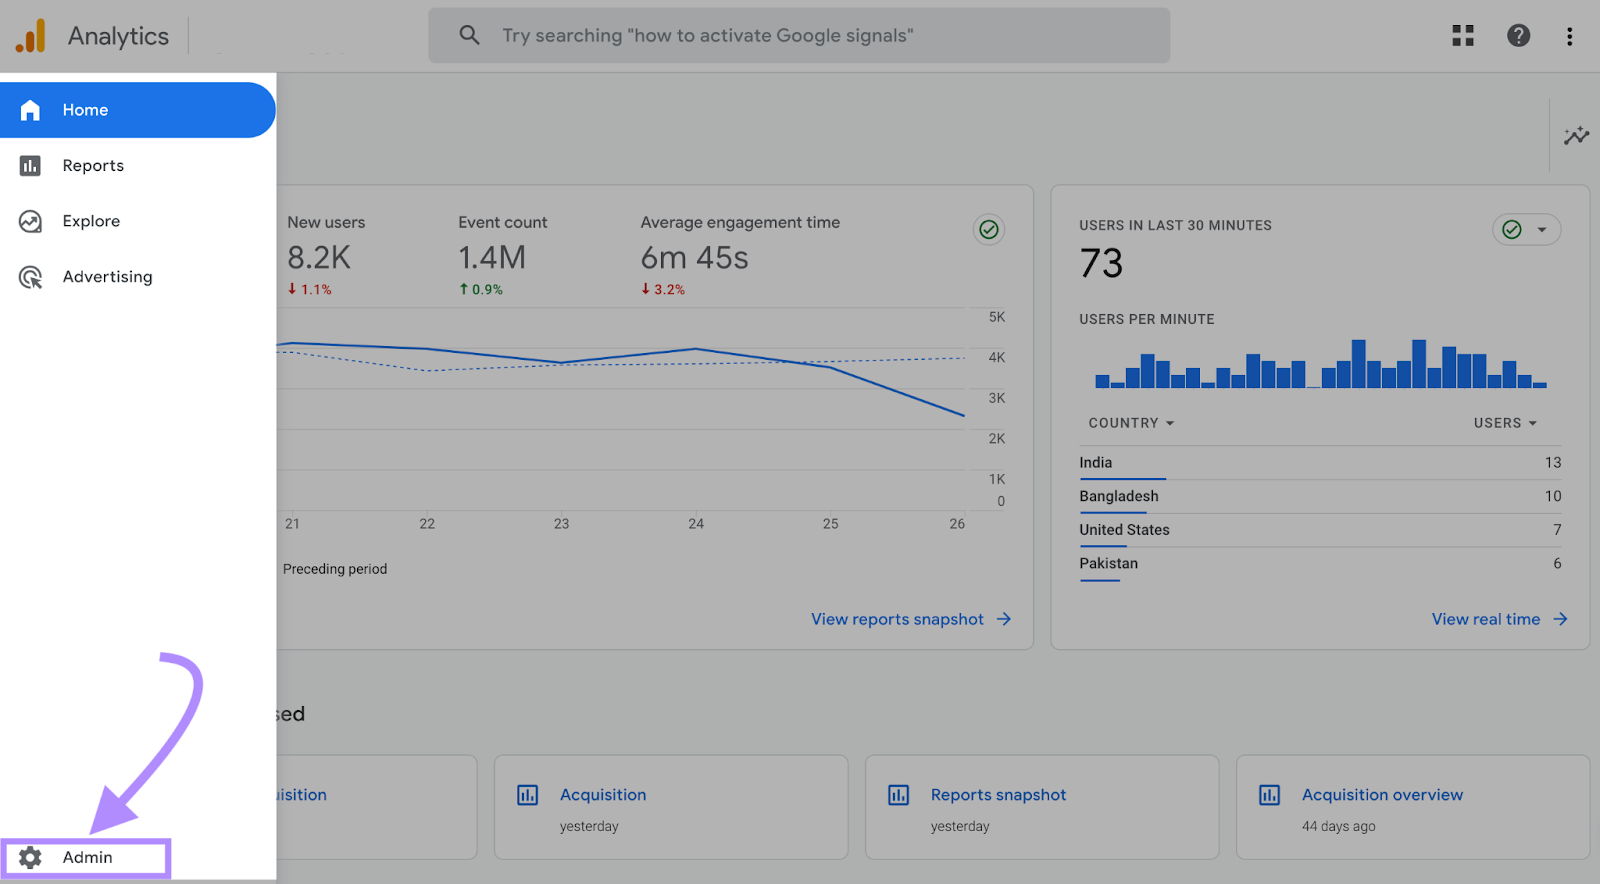Open Reports from the sidebar menu
This screenshot has height=884, width=1600.
(93, 166)
